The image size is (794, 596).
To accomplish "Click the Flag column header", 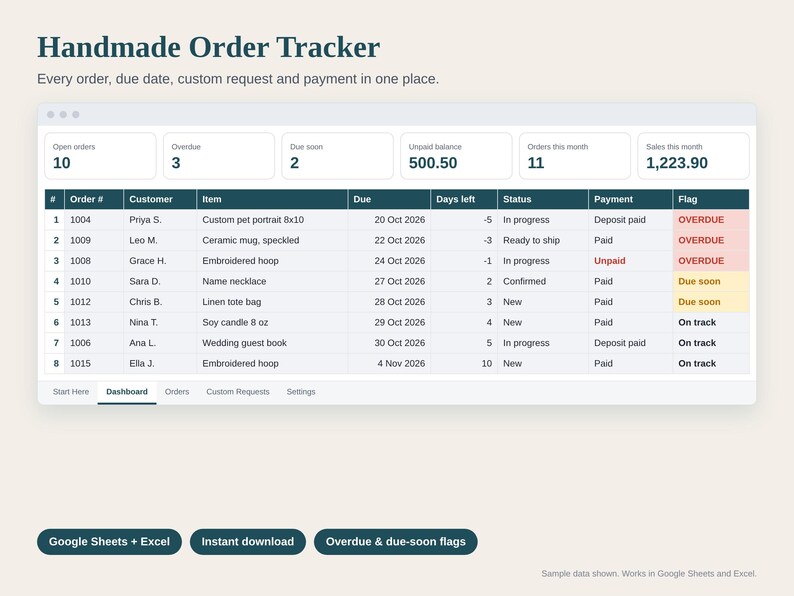I will pyautogui.click(x=711, y=200).
